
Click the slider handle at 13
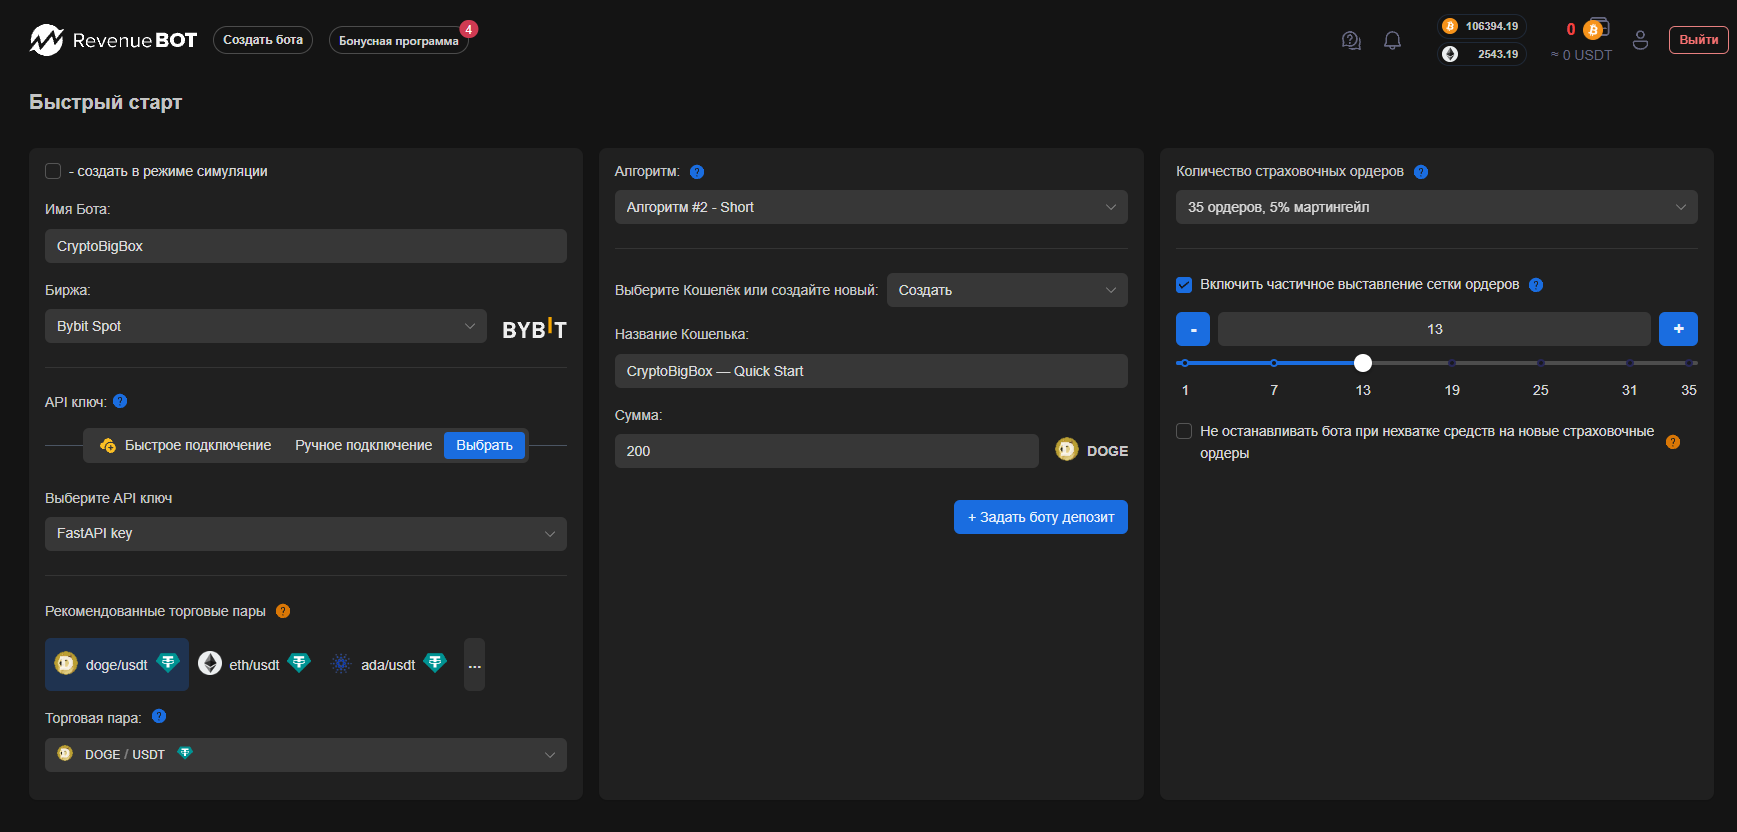coord(1363,363)
